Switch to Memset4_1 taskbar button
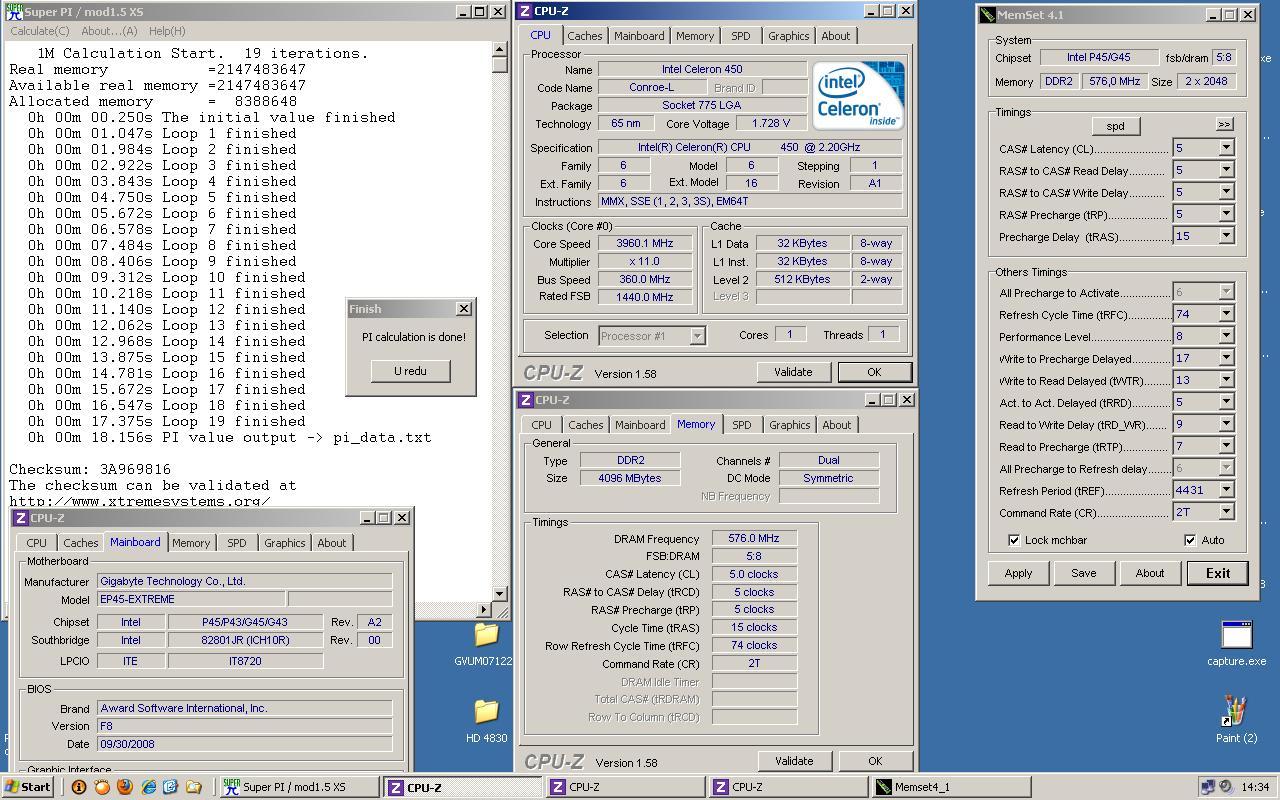Image resolution: width=1280 pixels, height=800 pixels. (952, 787)
